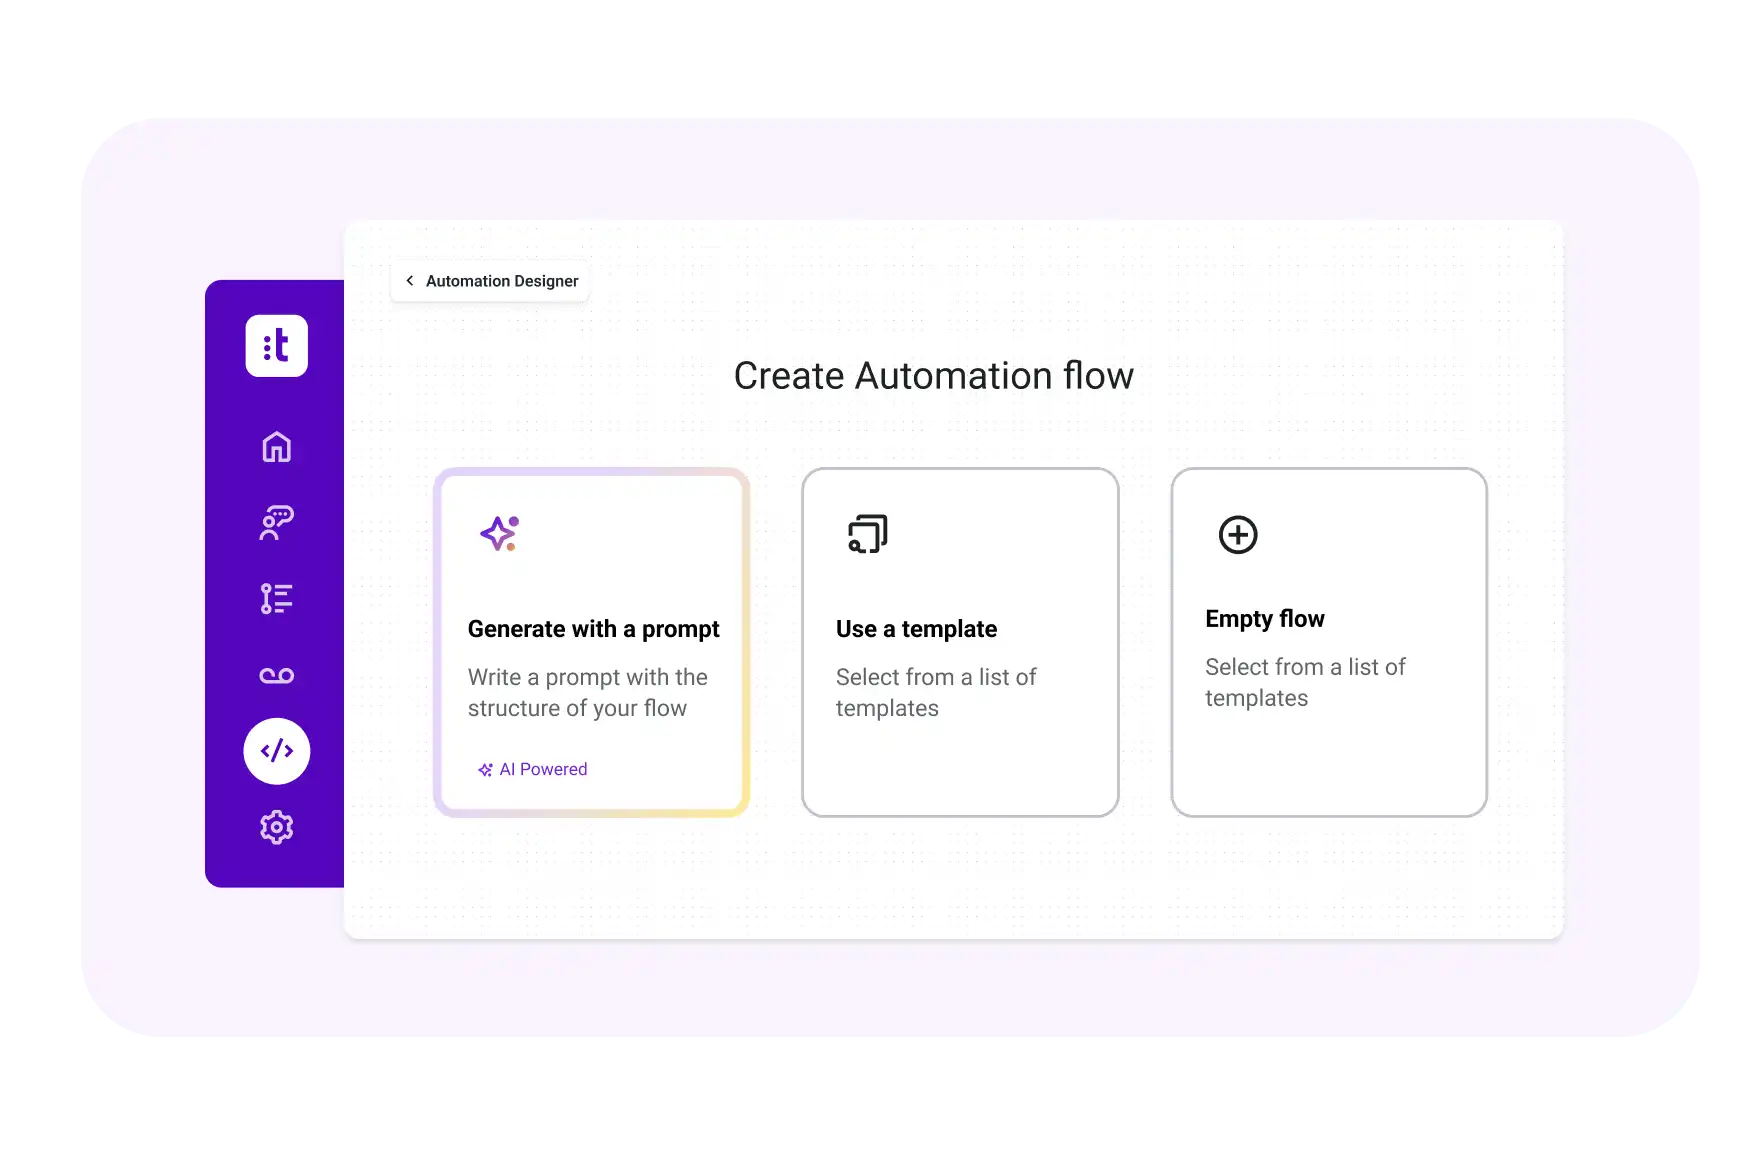
Task: Click the Create Automation flow heading
Action: click(x=933, y=376)
